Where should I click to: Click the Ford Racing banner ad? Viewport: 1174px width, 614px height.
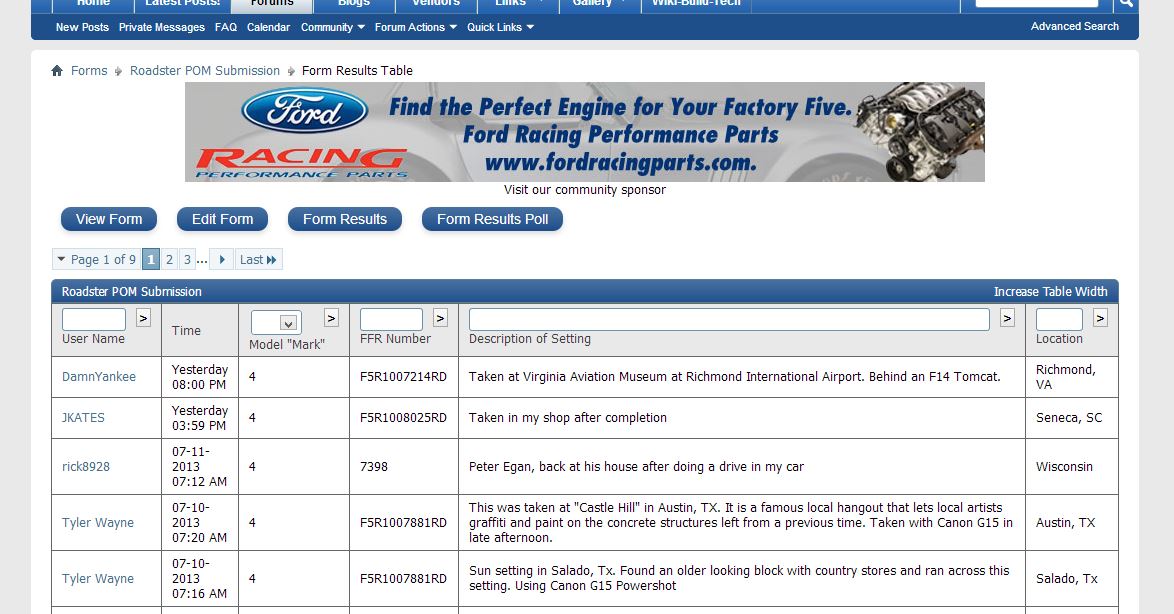click(585, 132)
